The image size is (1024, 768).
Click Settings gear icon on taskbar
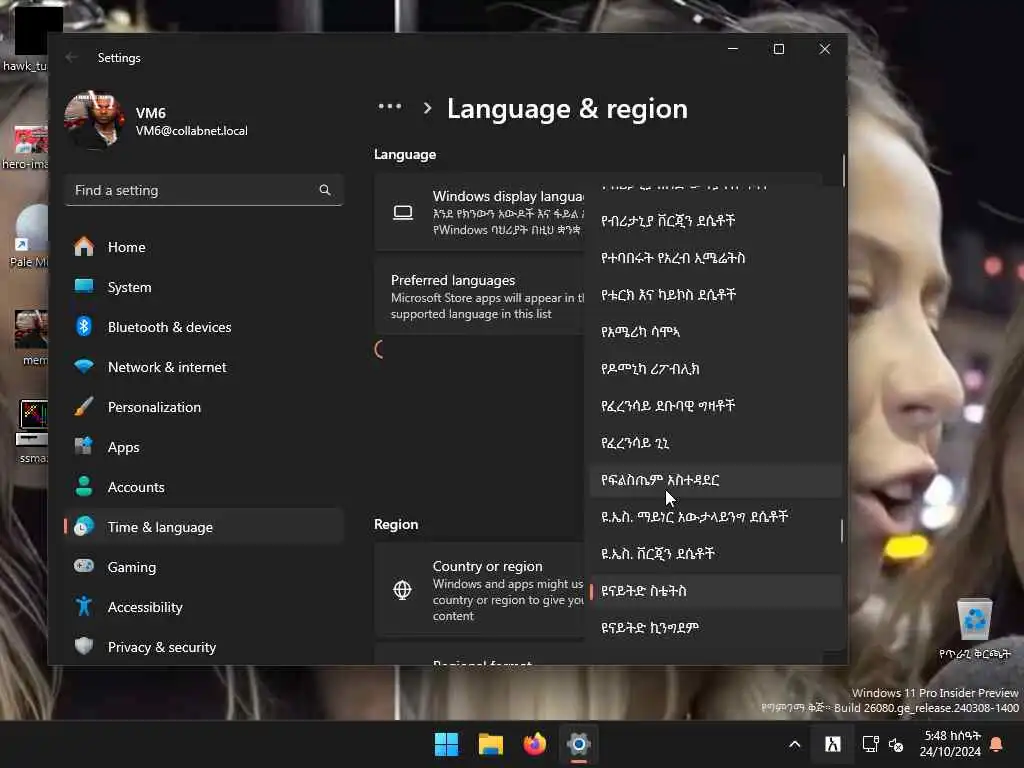click(579, 744)
